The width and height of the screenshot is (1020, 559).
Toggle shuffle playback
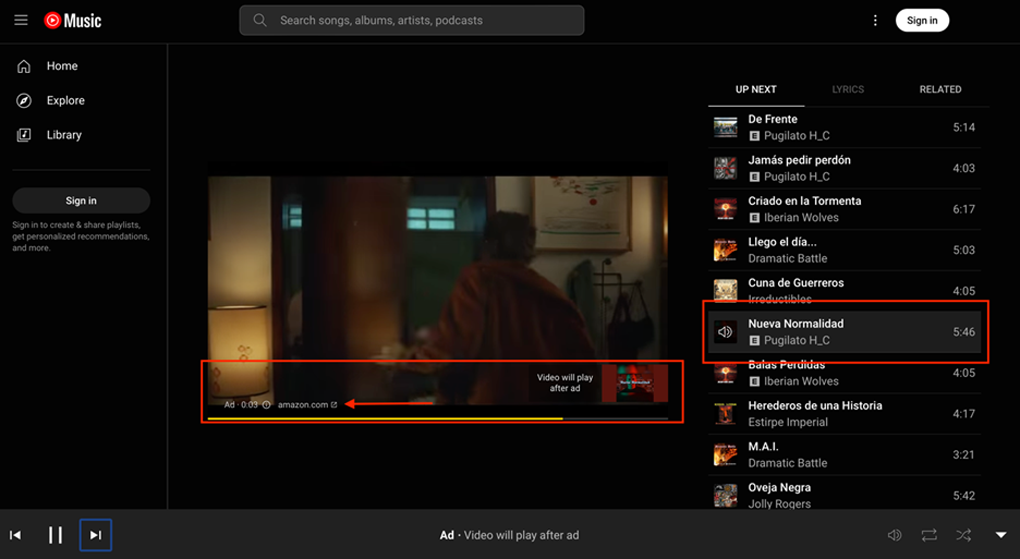point(963,535)
